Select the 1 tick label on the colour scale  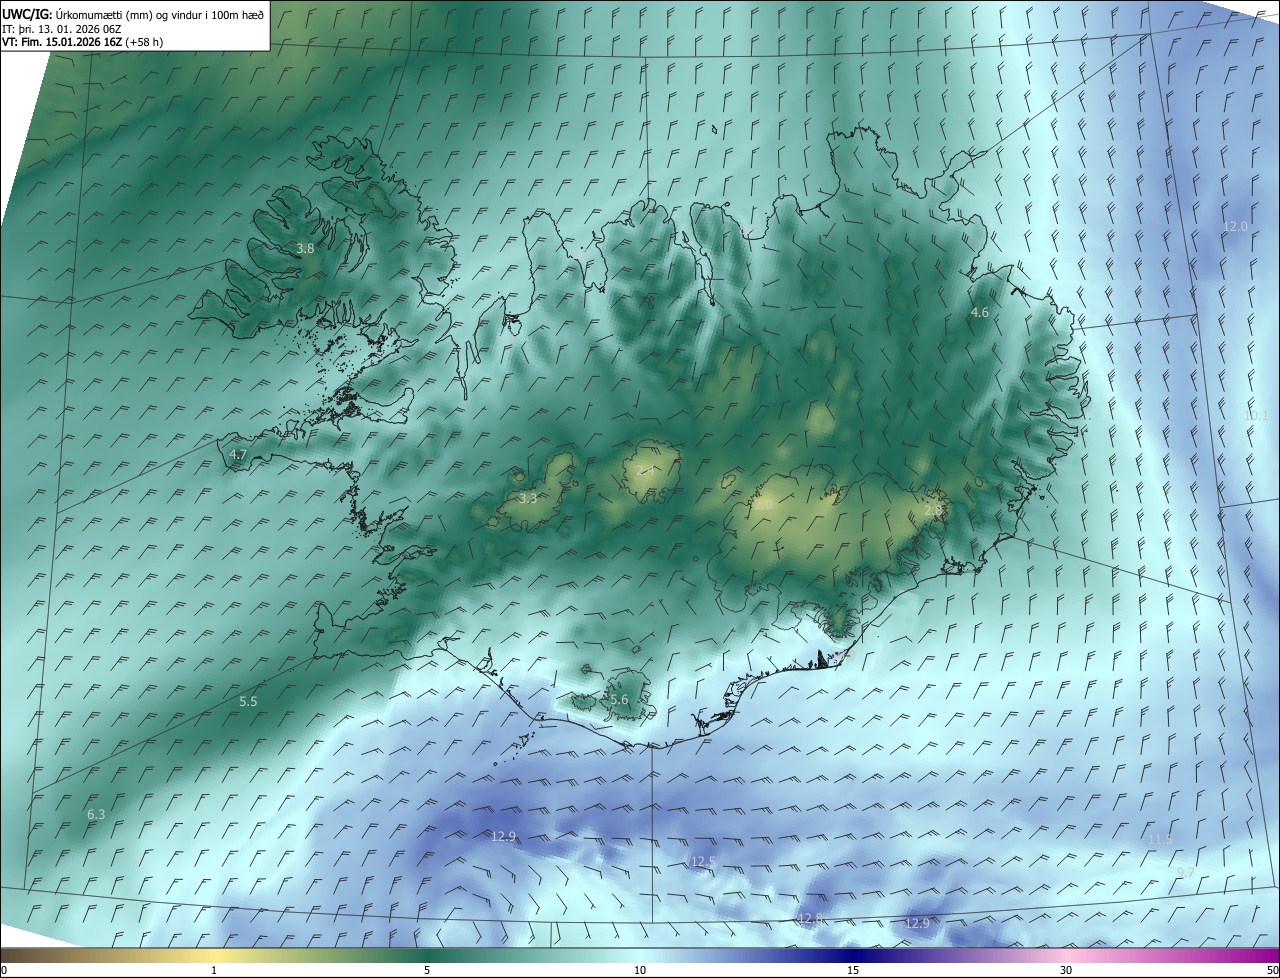[x=214, y=971]
